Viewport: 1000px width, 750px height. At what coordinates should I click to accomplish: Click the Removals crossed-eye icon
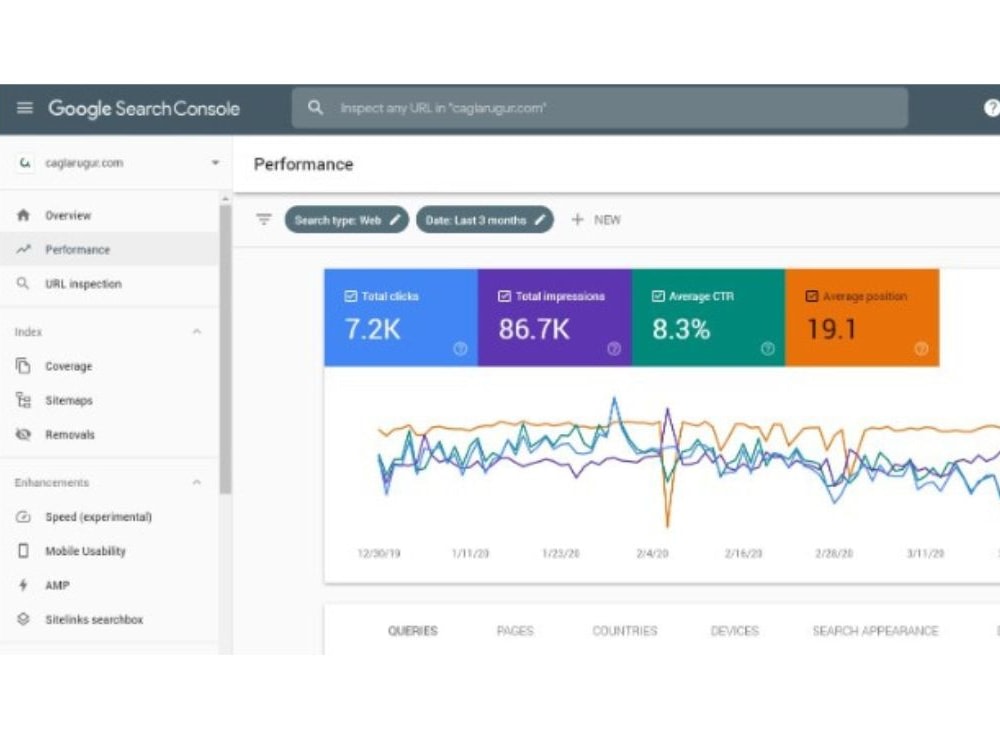click(x=23, y=434)
